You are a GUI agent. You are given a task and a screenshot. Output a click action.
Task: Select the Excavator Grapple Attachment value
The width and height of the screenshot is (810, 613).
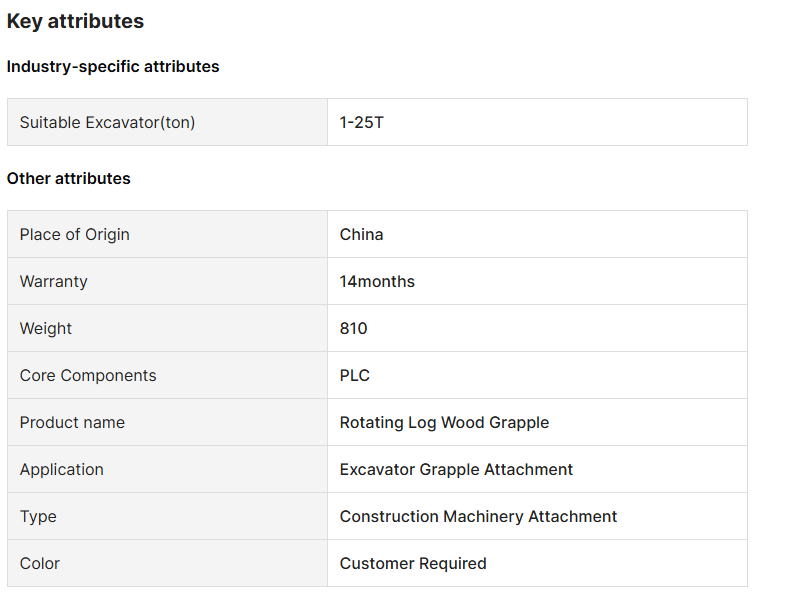[456, 470]
